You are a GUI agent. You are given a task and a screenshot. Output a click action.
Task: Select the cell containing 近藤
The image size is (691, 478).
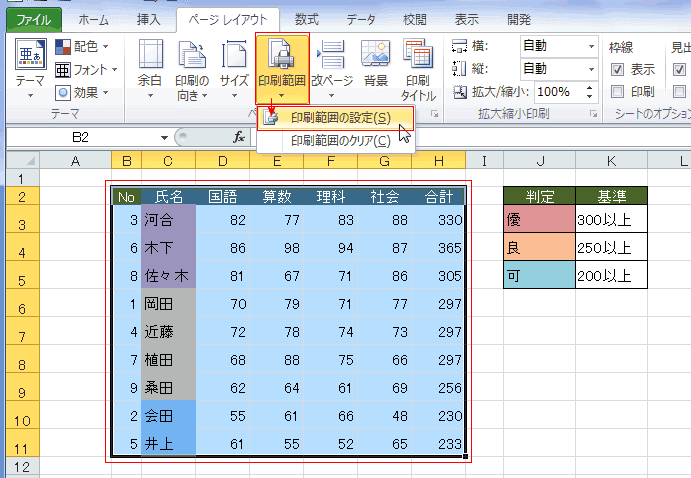[x=169, y=332]
